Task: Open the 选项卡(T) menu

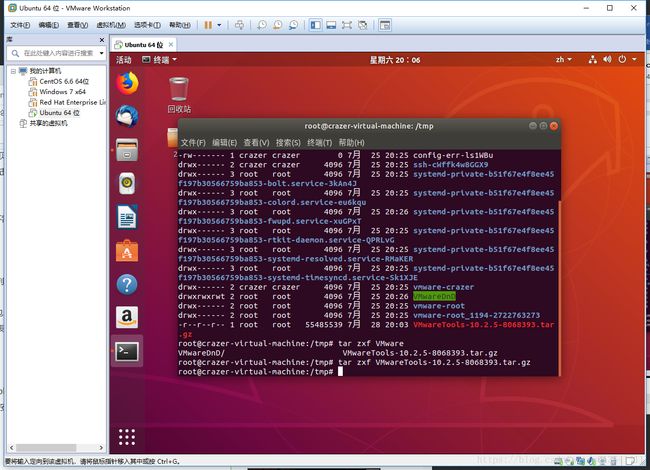Action: pos(147,25)
